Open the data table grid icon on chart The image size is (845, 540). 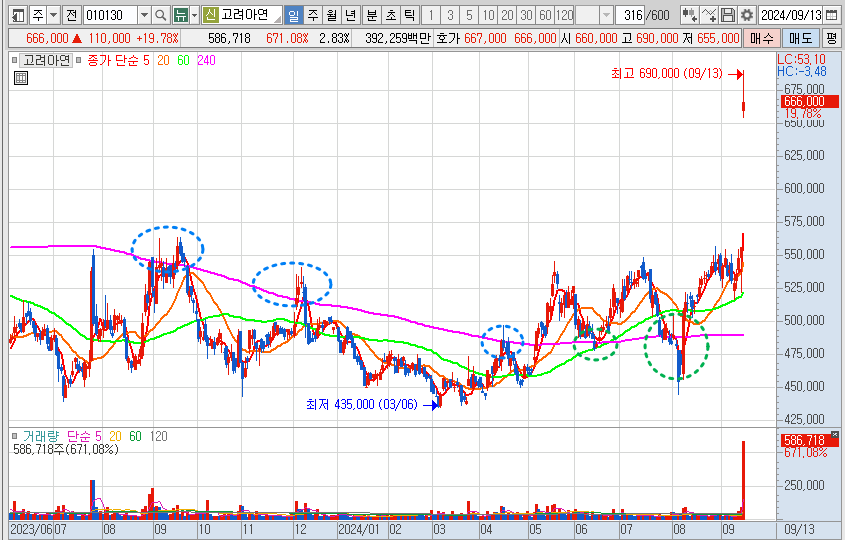tap(20, 78)
